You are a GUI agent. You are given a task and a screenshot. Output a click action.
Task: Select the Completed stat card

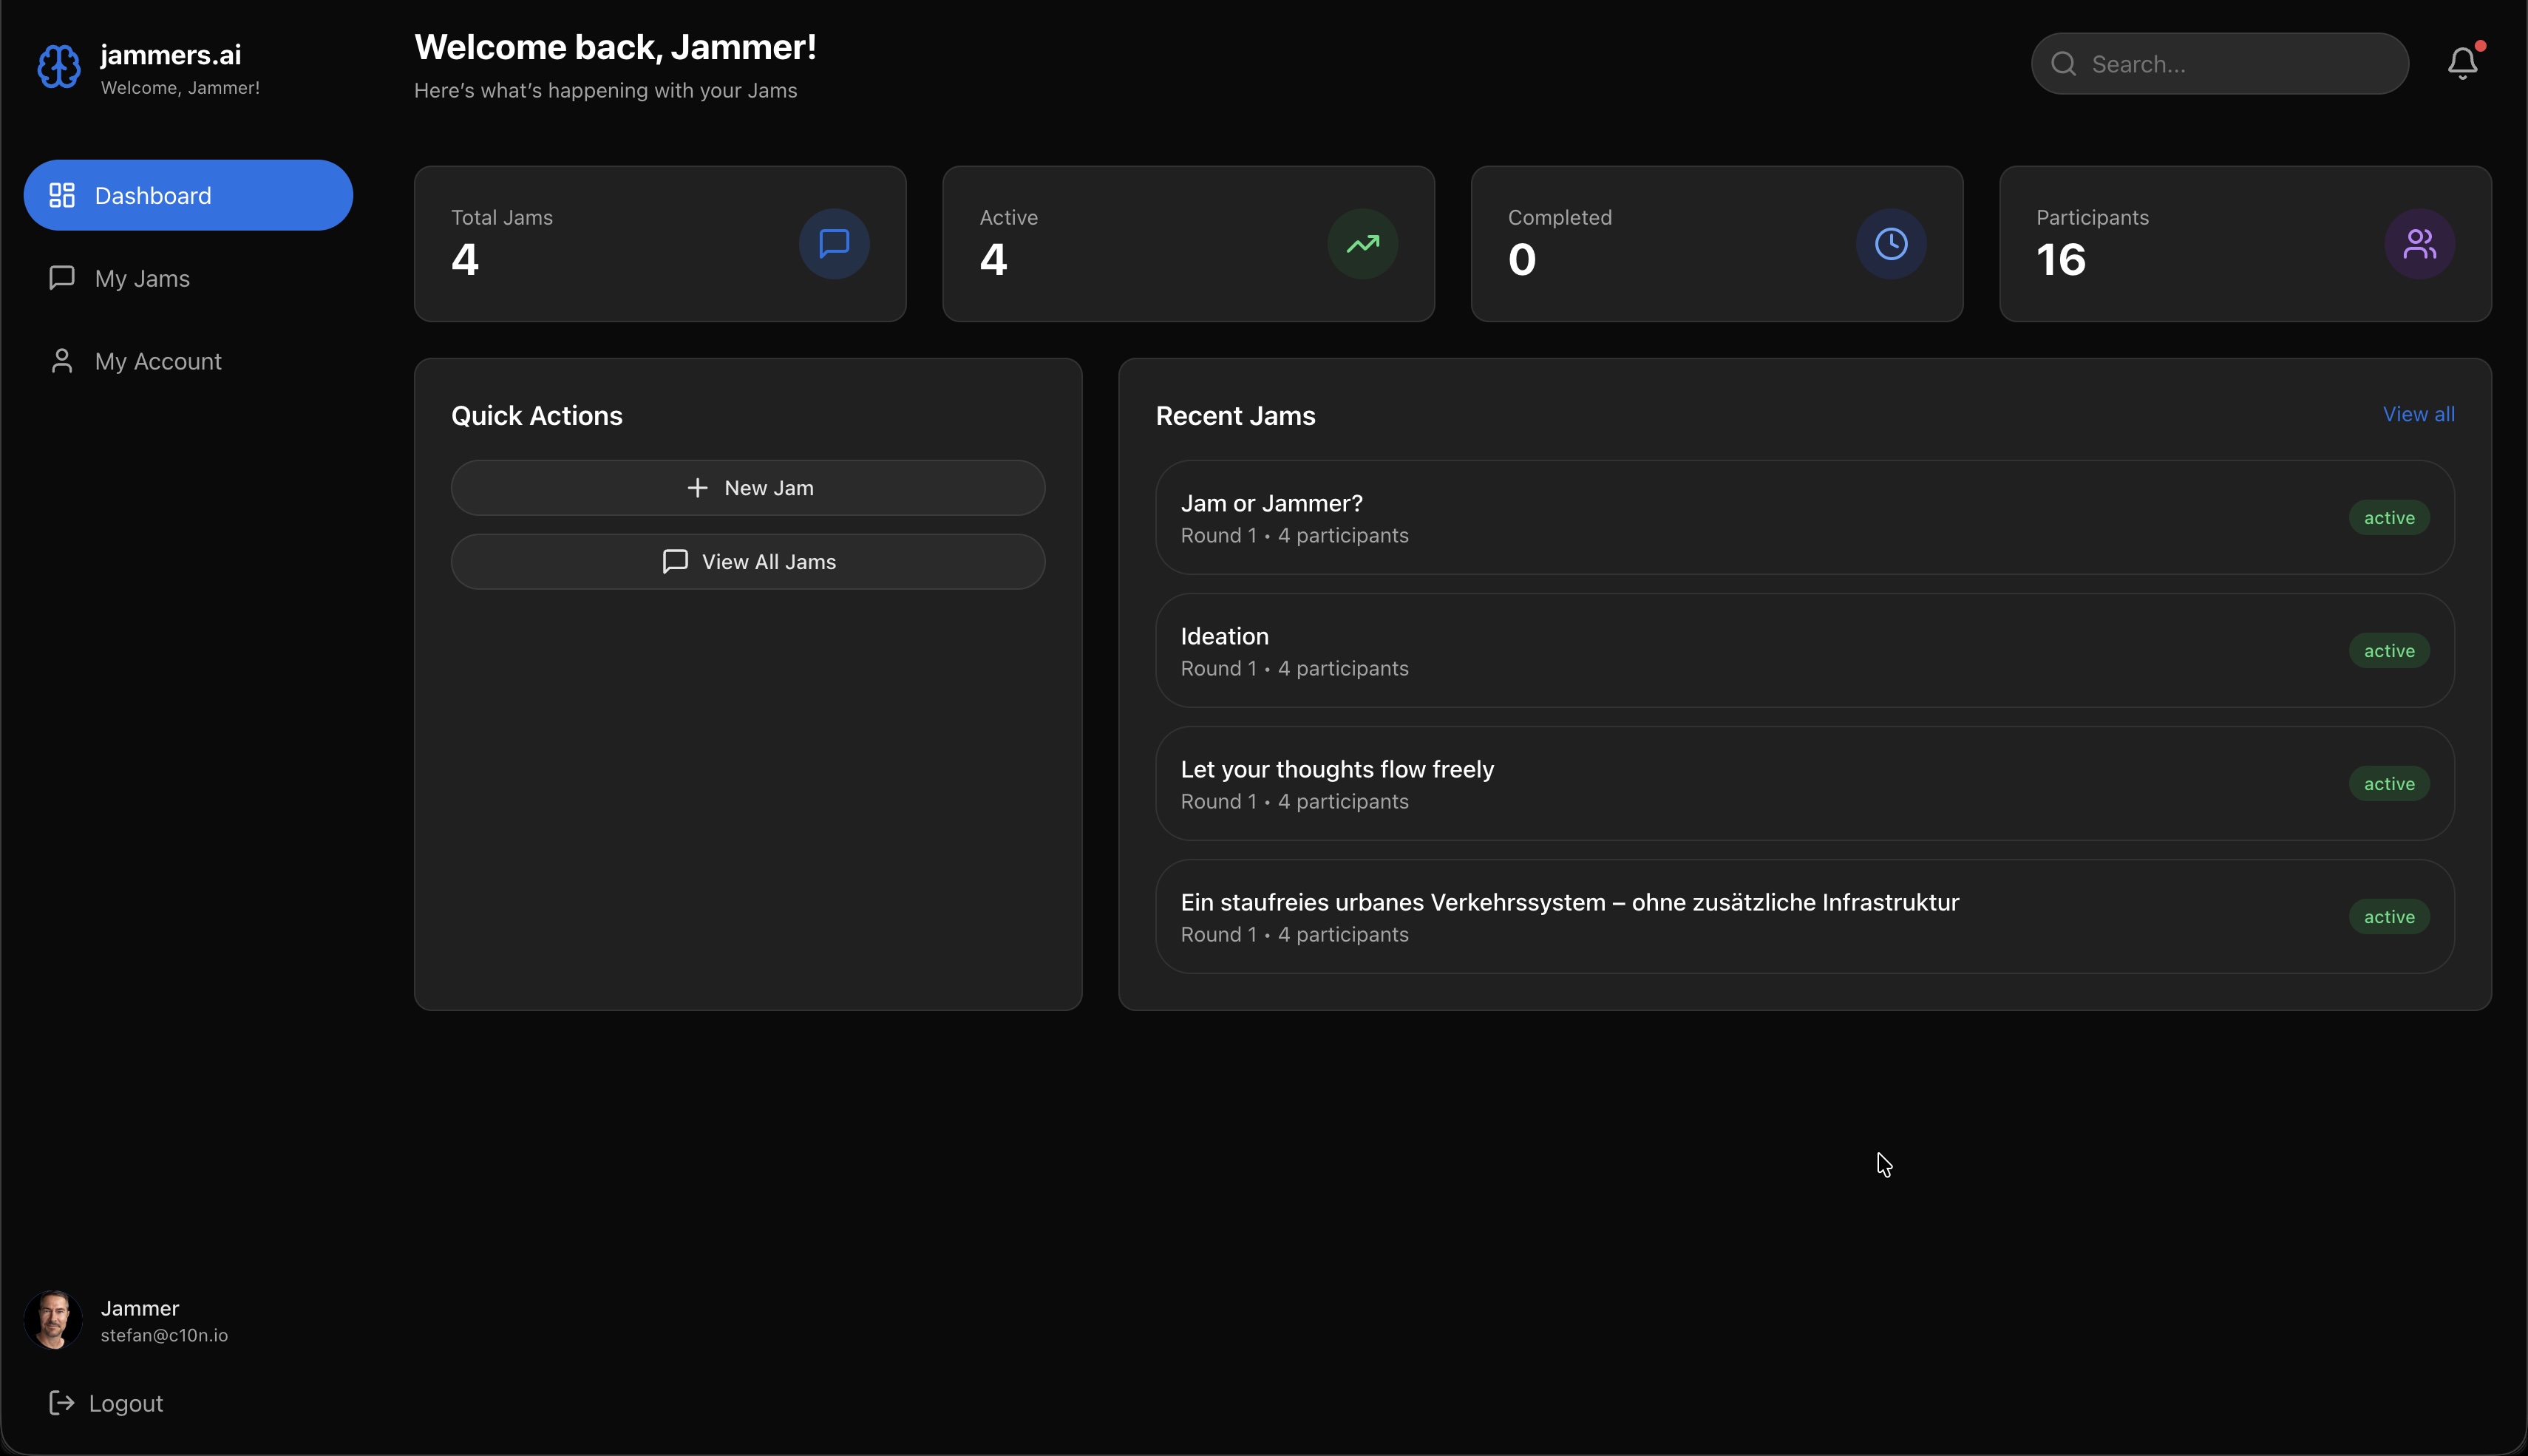coord(1717,244)
